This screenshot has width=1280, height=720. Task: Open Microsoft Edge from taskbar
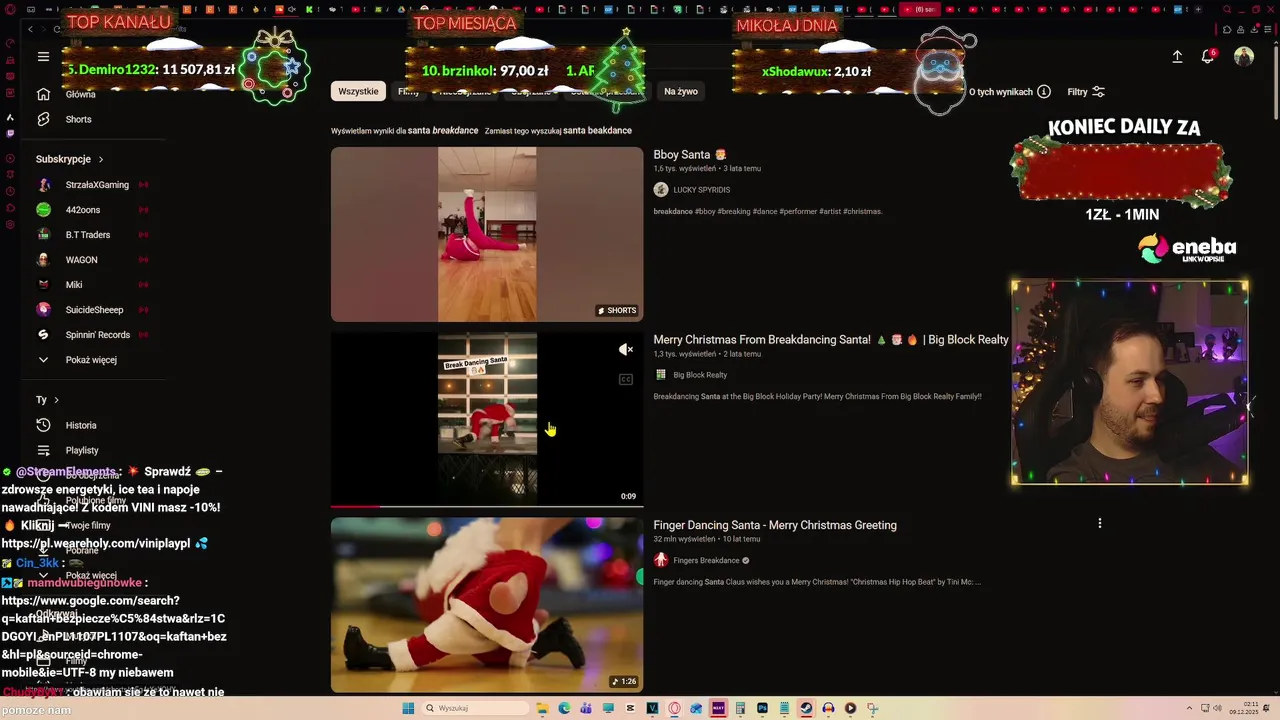click(x=564, y=708)
